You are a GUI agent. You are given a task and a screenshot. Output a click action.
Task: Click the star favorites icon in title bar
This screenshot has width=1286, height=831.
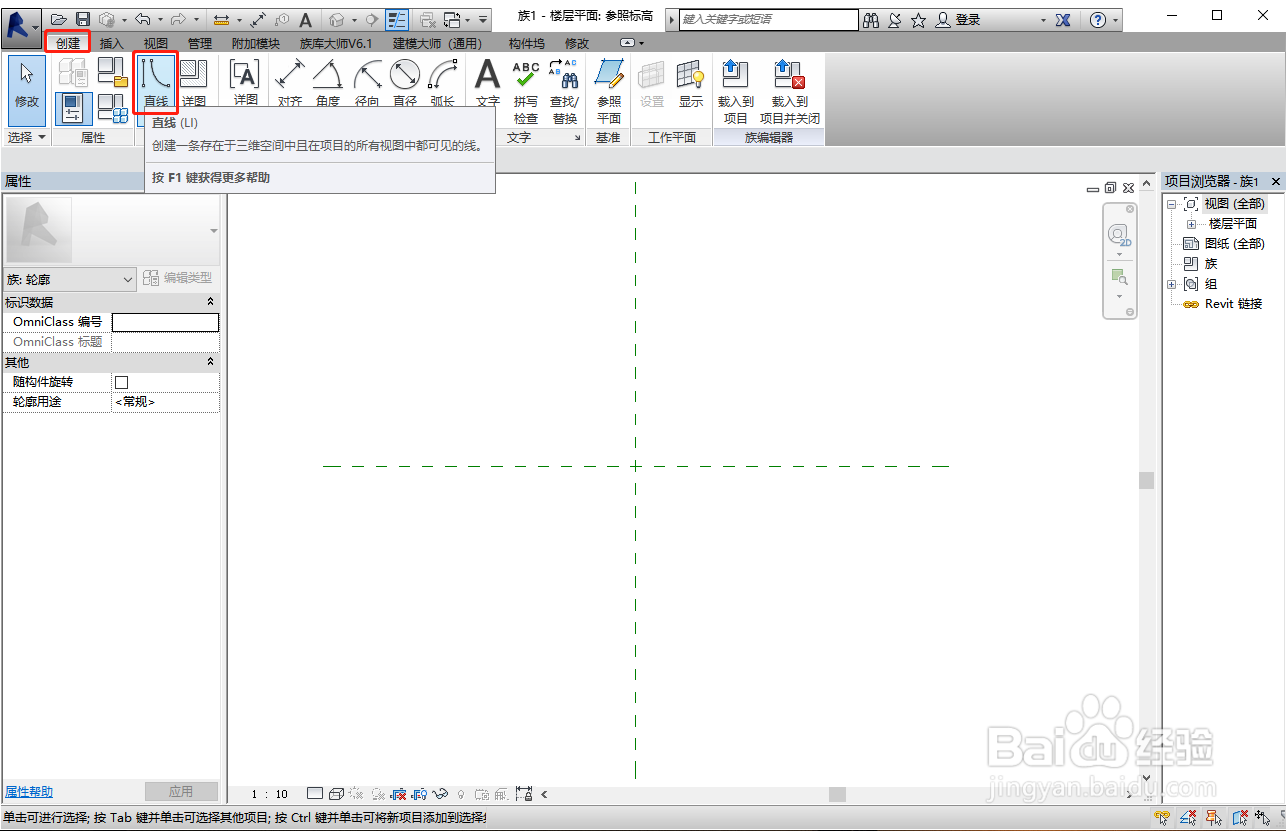918,20
